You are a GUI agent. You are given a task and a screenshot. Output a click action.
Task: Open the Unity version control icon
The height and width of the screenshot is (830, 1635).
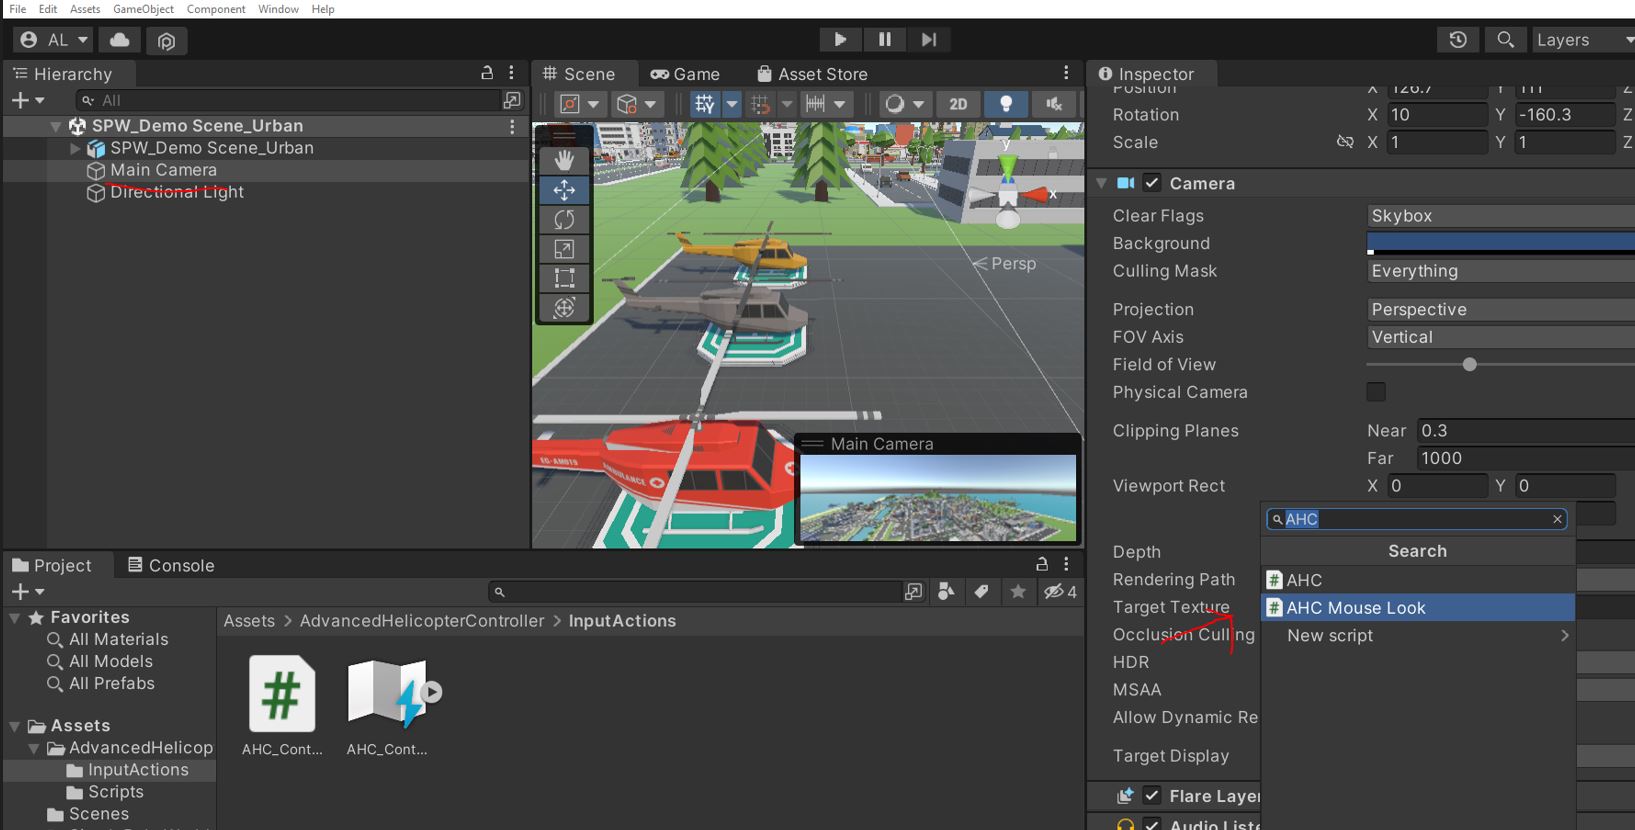(166, 40)
